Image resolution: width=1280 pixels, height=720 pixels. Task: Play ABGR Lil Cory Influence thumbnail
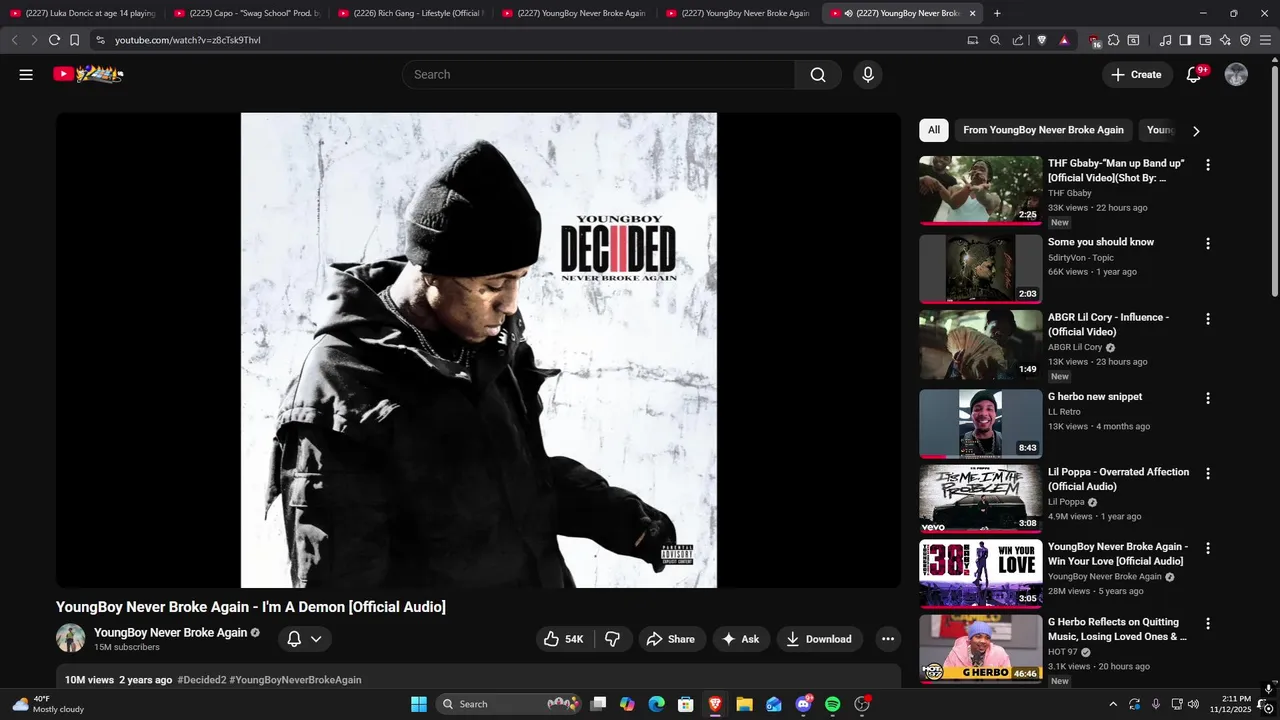(980, 345)
